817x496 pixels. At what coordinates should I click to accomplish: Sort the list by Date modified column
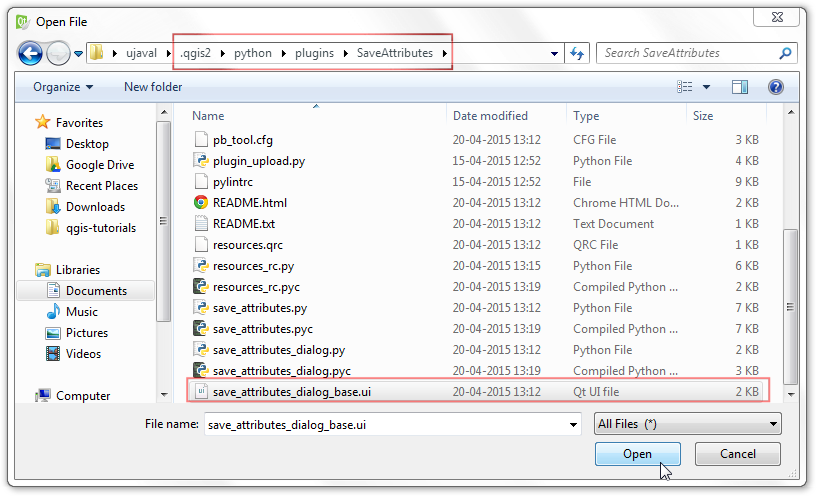click(490, 116)
